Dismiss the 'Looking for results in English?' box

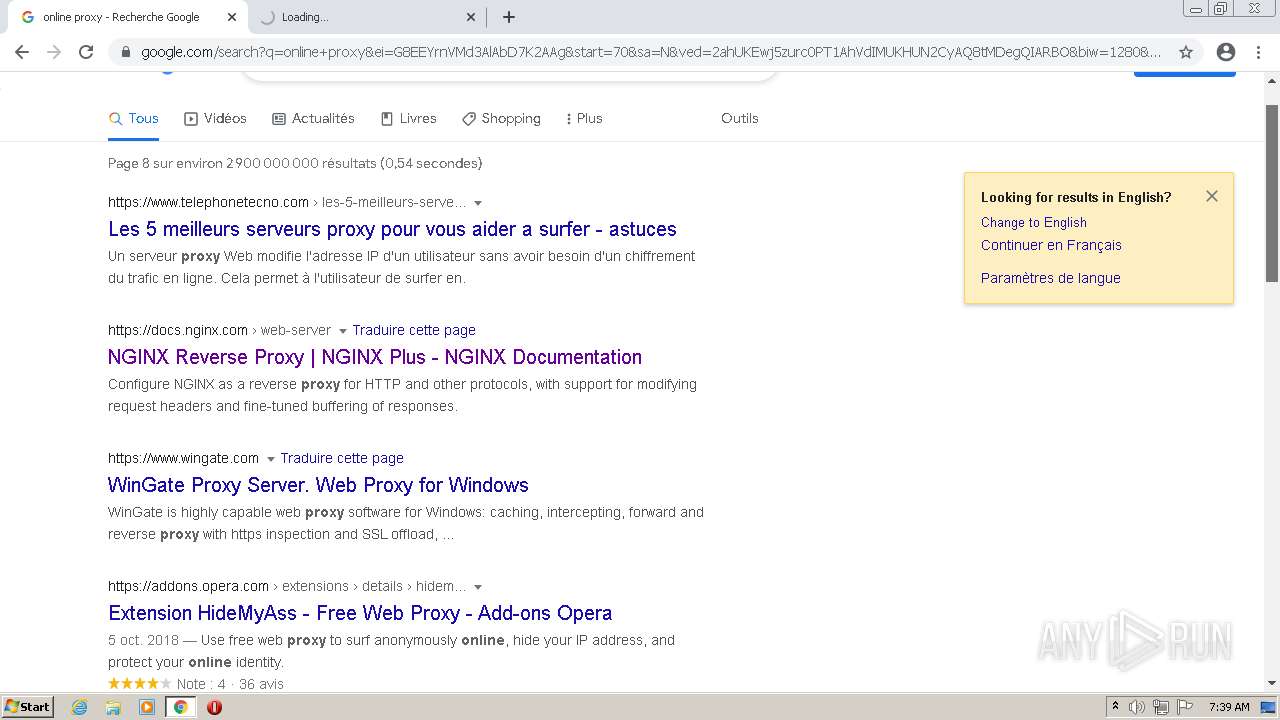coord(1212,196)
